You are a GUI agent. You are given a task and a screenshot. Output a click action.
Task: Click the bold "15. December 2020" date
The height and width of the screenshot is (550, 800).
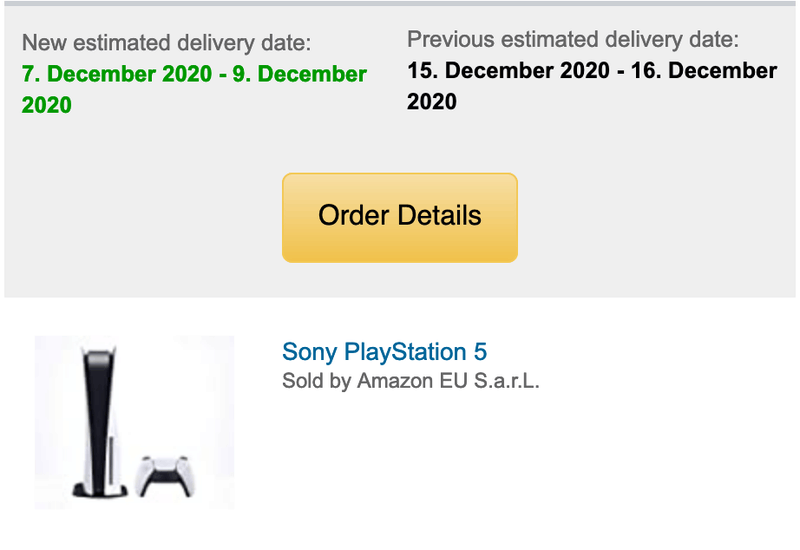[x=507, y=72]
